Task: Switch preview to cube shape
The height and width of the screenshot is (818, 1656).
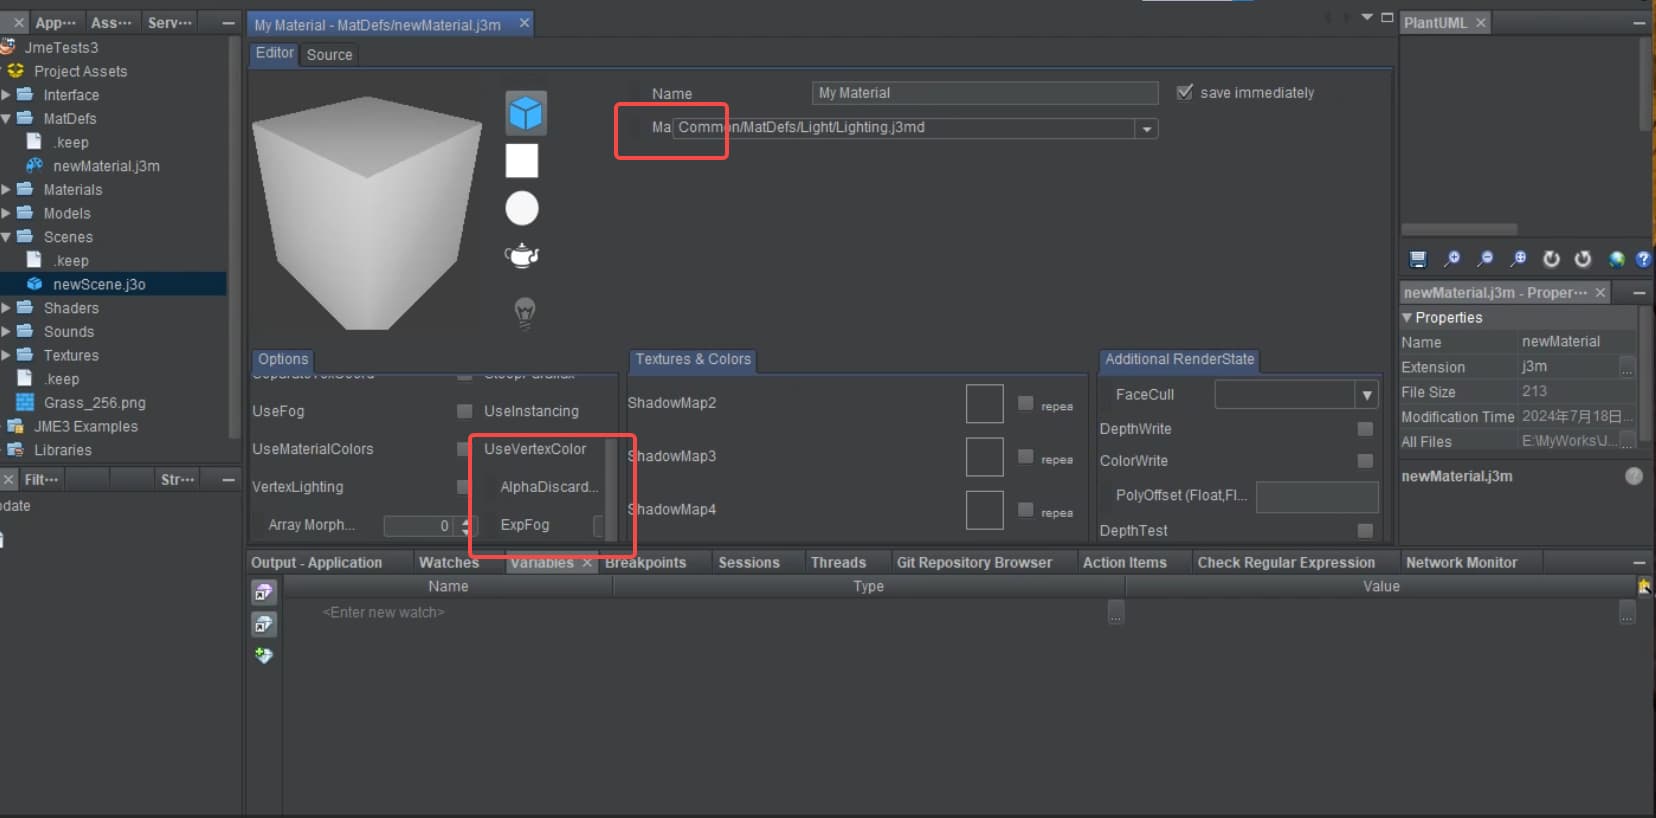Action: 525,113
